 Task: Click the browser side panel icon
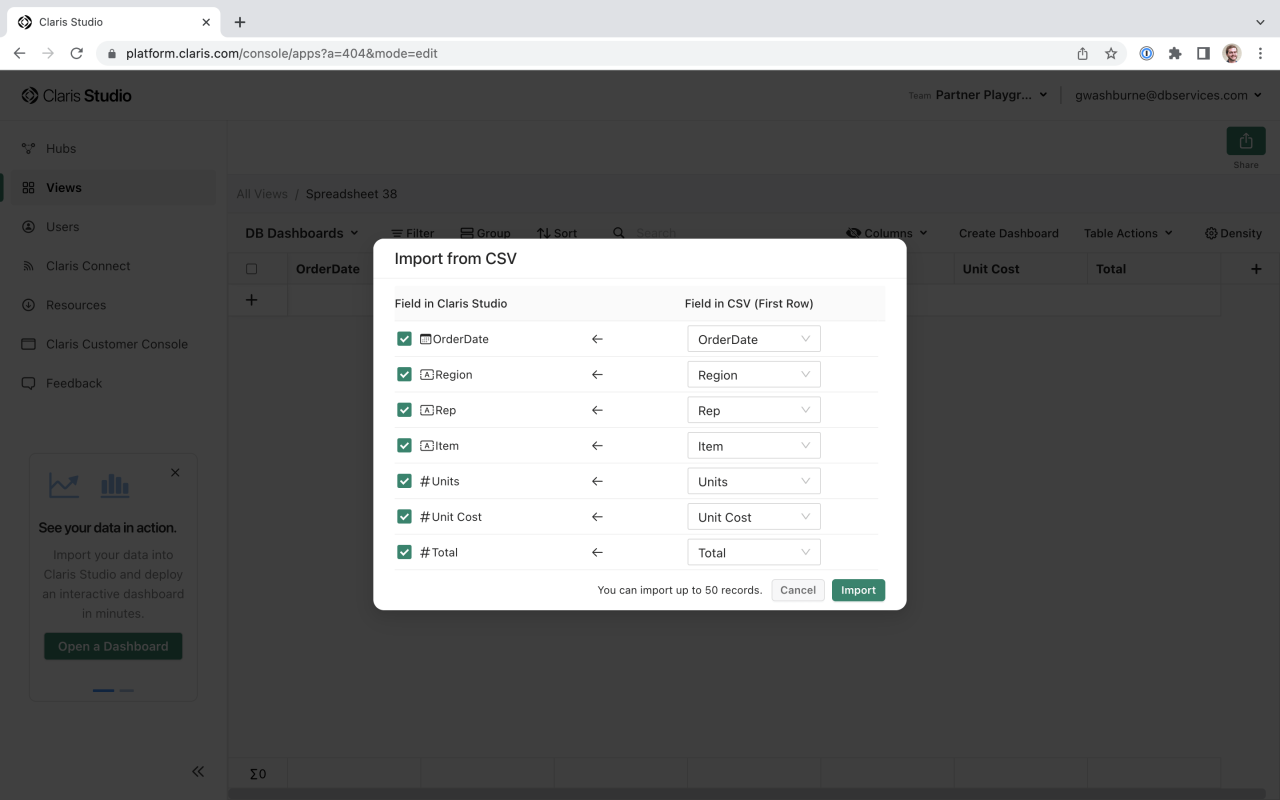click(x=1203, y=54)
